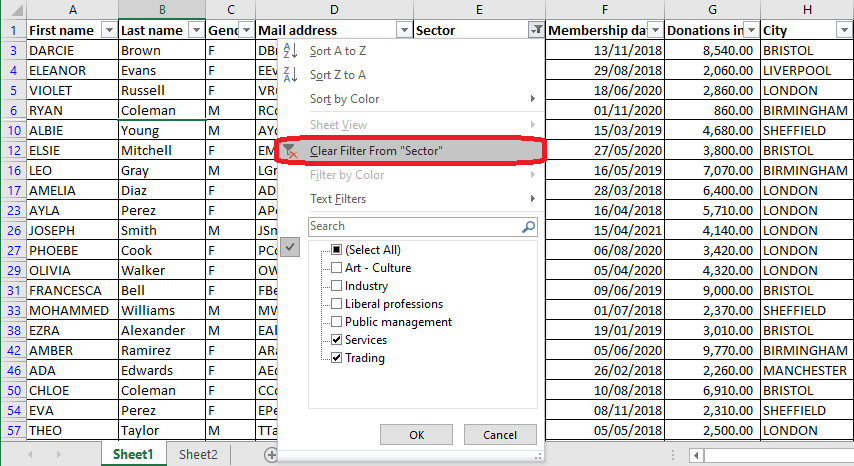
Task: Open the First name filter dropdown
Action: tap(109, 30)
